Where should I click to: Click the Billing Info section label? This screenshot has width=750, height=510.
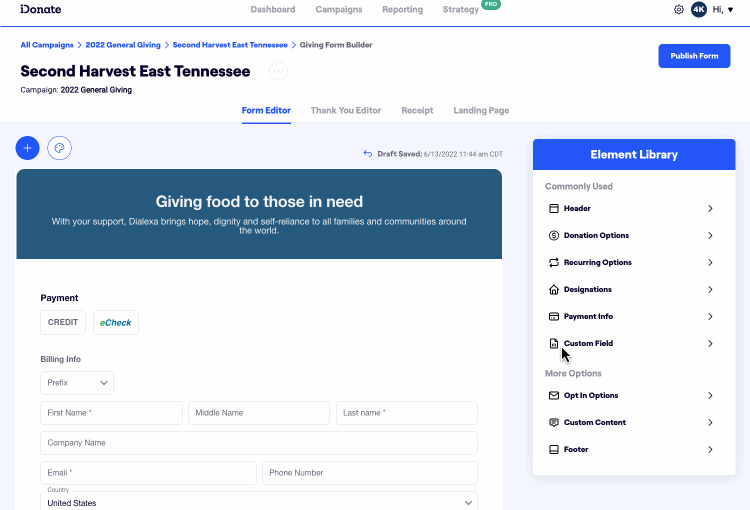pyautogui.click(x=61, y=359)
